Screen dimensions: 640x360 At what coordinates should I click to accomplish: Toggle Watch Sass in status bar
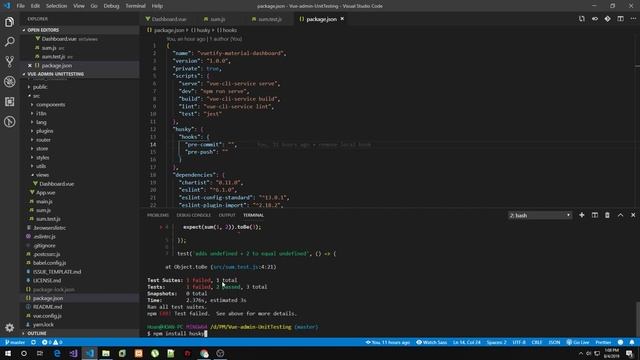coord(431,342)
